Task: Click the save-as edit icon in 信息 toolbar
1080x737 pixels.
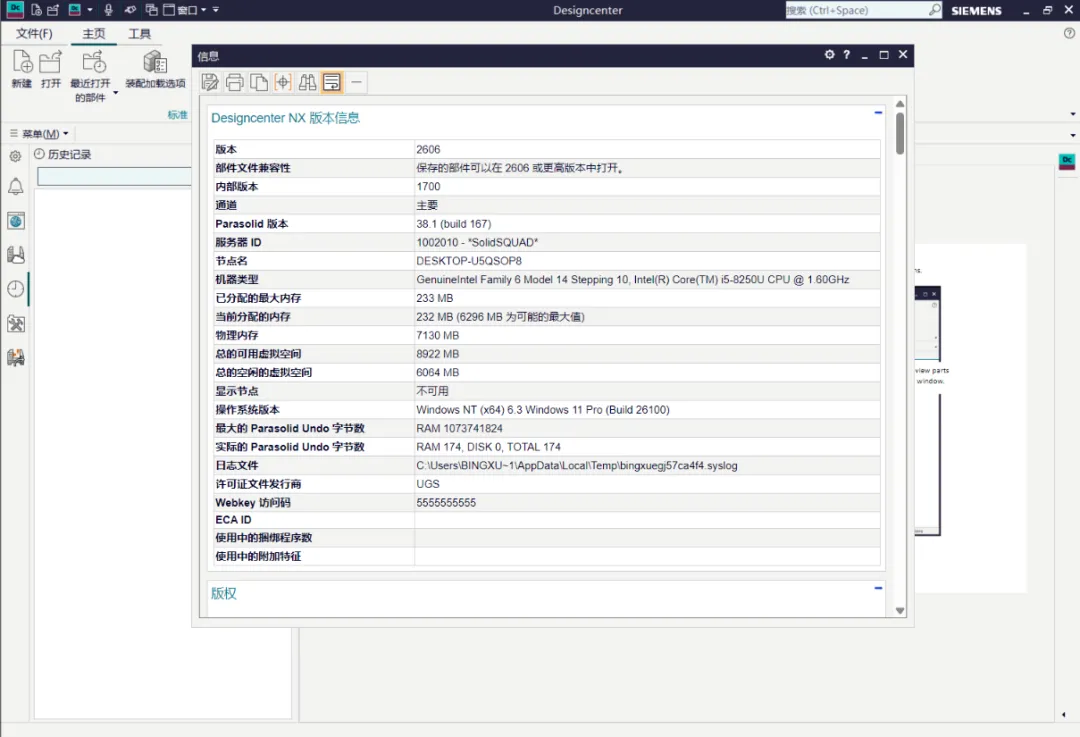Action: (210, 83)
